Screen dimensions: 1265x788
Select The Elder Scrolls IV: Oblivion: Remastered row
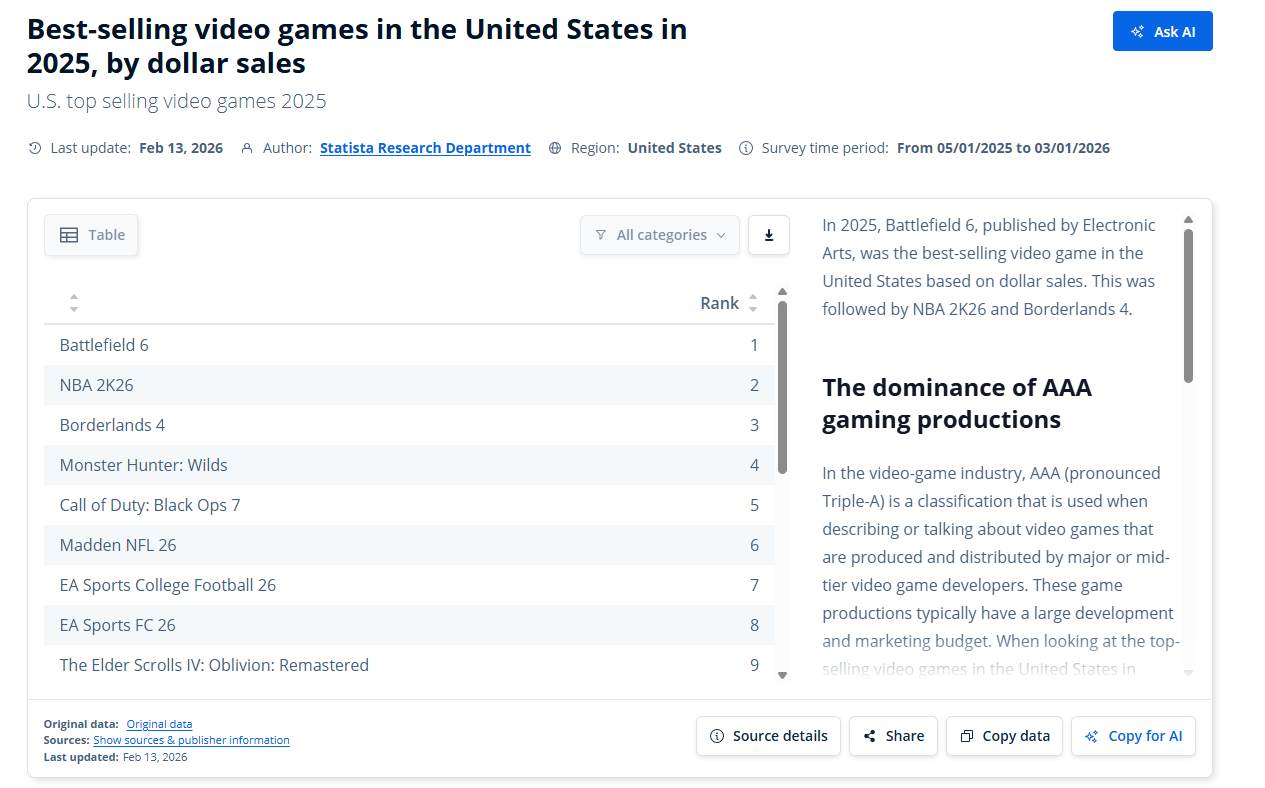pyautogui.click(x=409, y=665)
